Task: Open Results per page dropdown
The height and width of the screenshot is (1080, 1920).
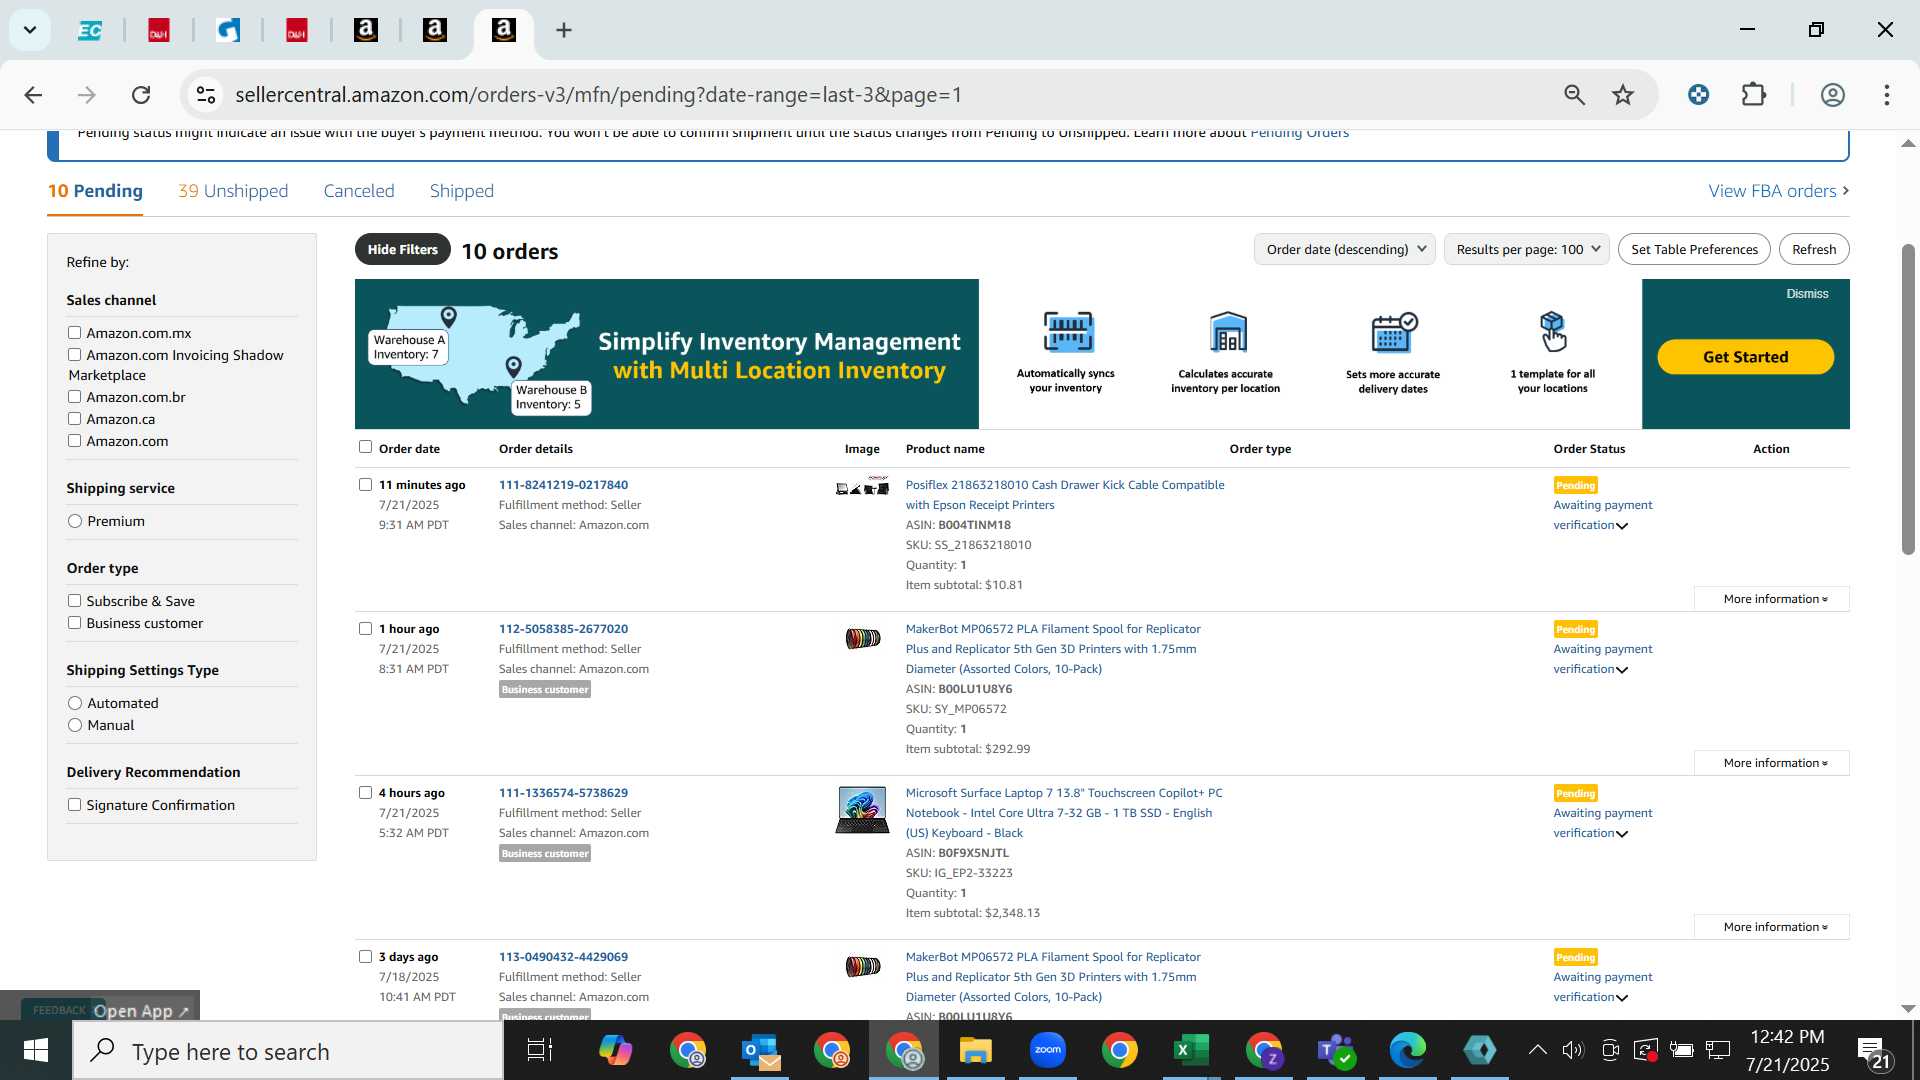Action: point(1527,249)
